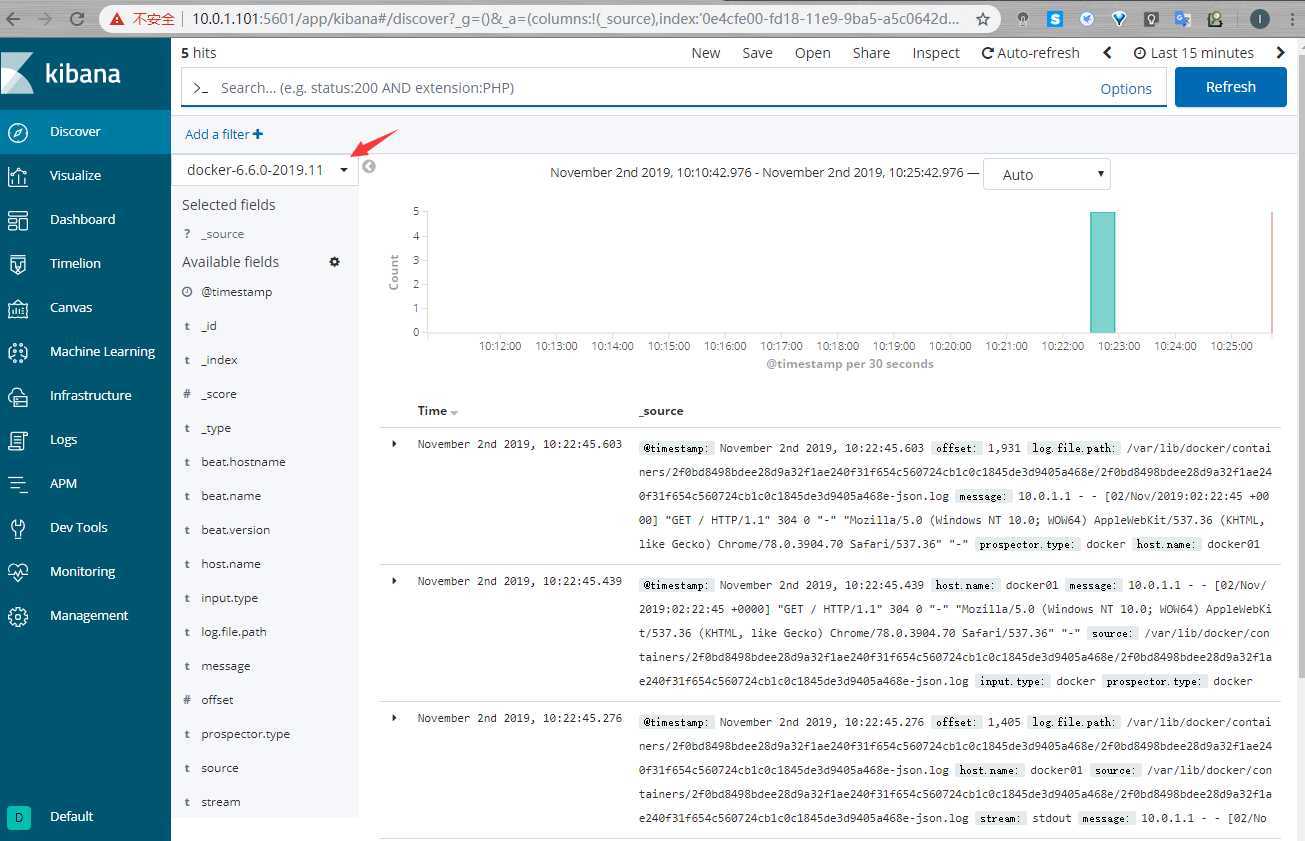
Task: Select the _type field
Action: tap(216, 427)
